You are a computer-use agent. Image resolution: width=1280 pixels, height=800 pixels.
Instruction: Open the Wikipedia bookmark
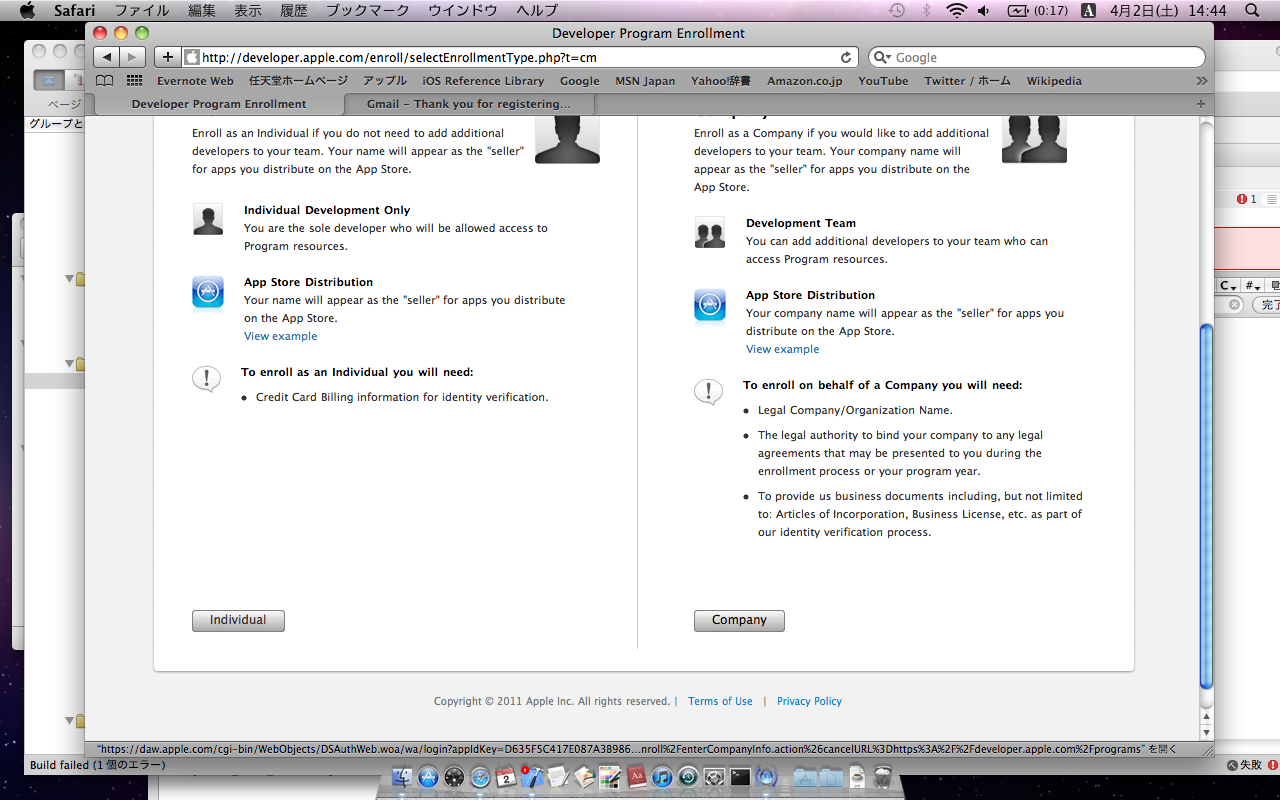pos(1054,81)
